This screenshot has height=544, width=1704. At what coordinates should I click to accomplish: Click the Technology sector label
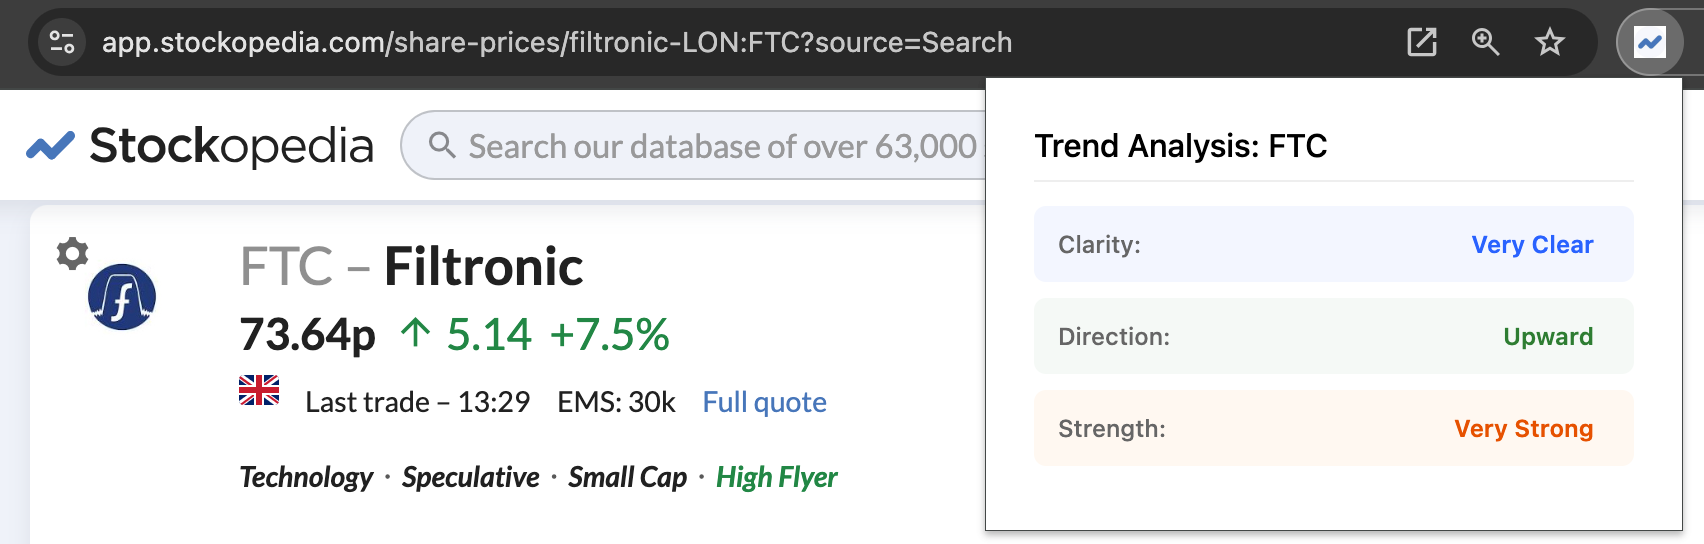pos(306,477)
